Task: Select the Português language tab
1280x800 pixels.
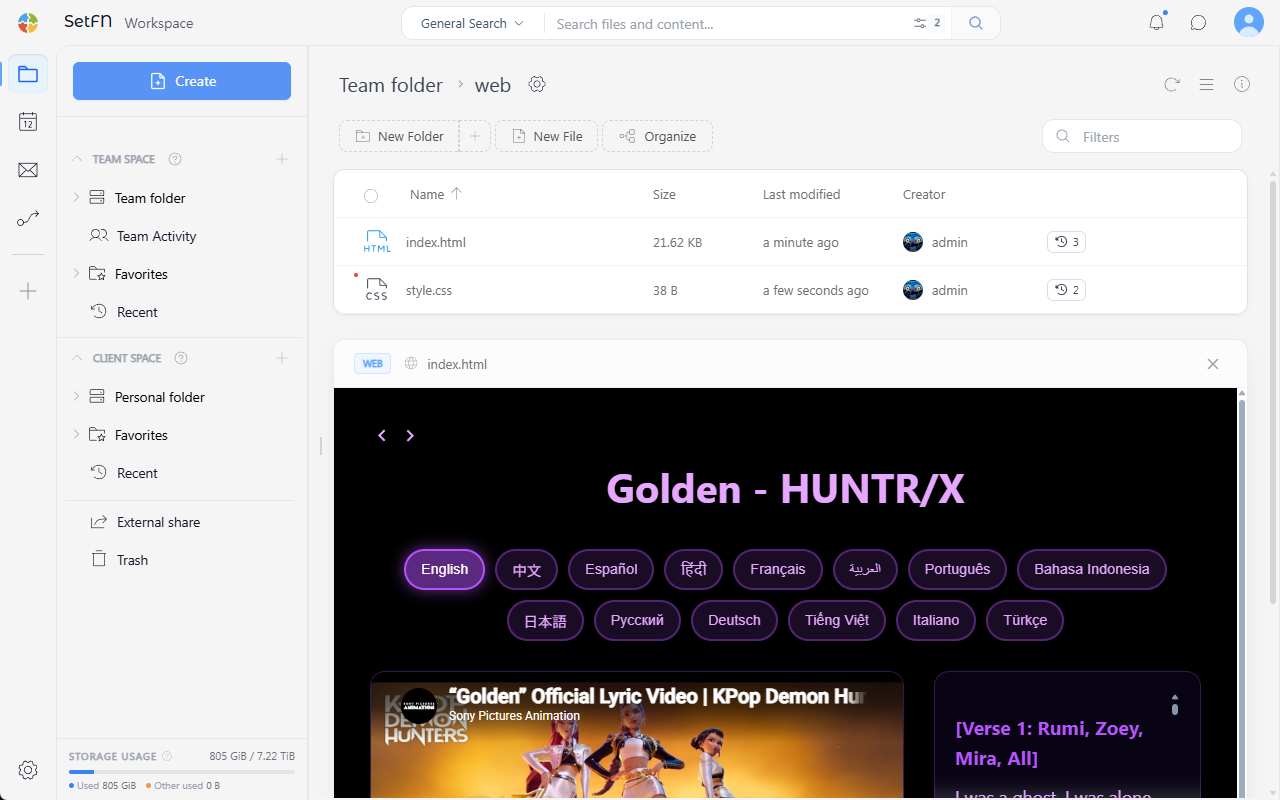Action: [x=957, y=569]
